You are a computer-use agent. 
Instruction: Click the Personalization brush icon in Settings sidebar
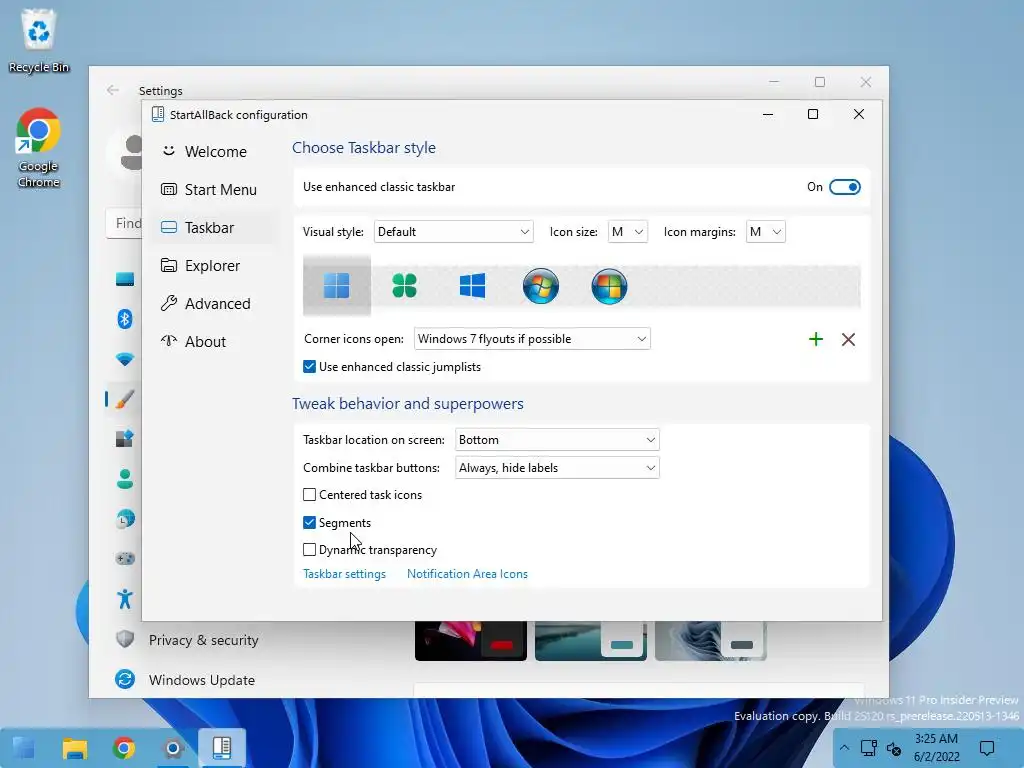(x=125, y=399)
